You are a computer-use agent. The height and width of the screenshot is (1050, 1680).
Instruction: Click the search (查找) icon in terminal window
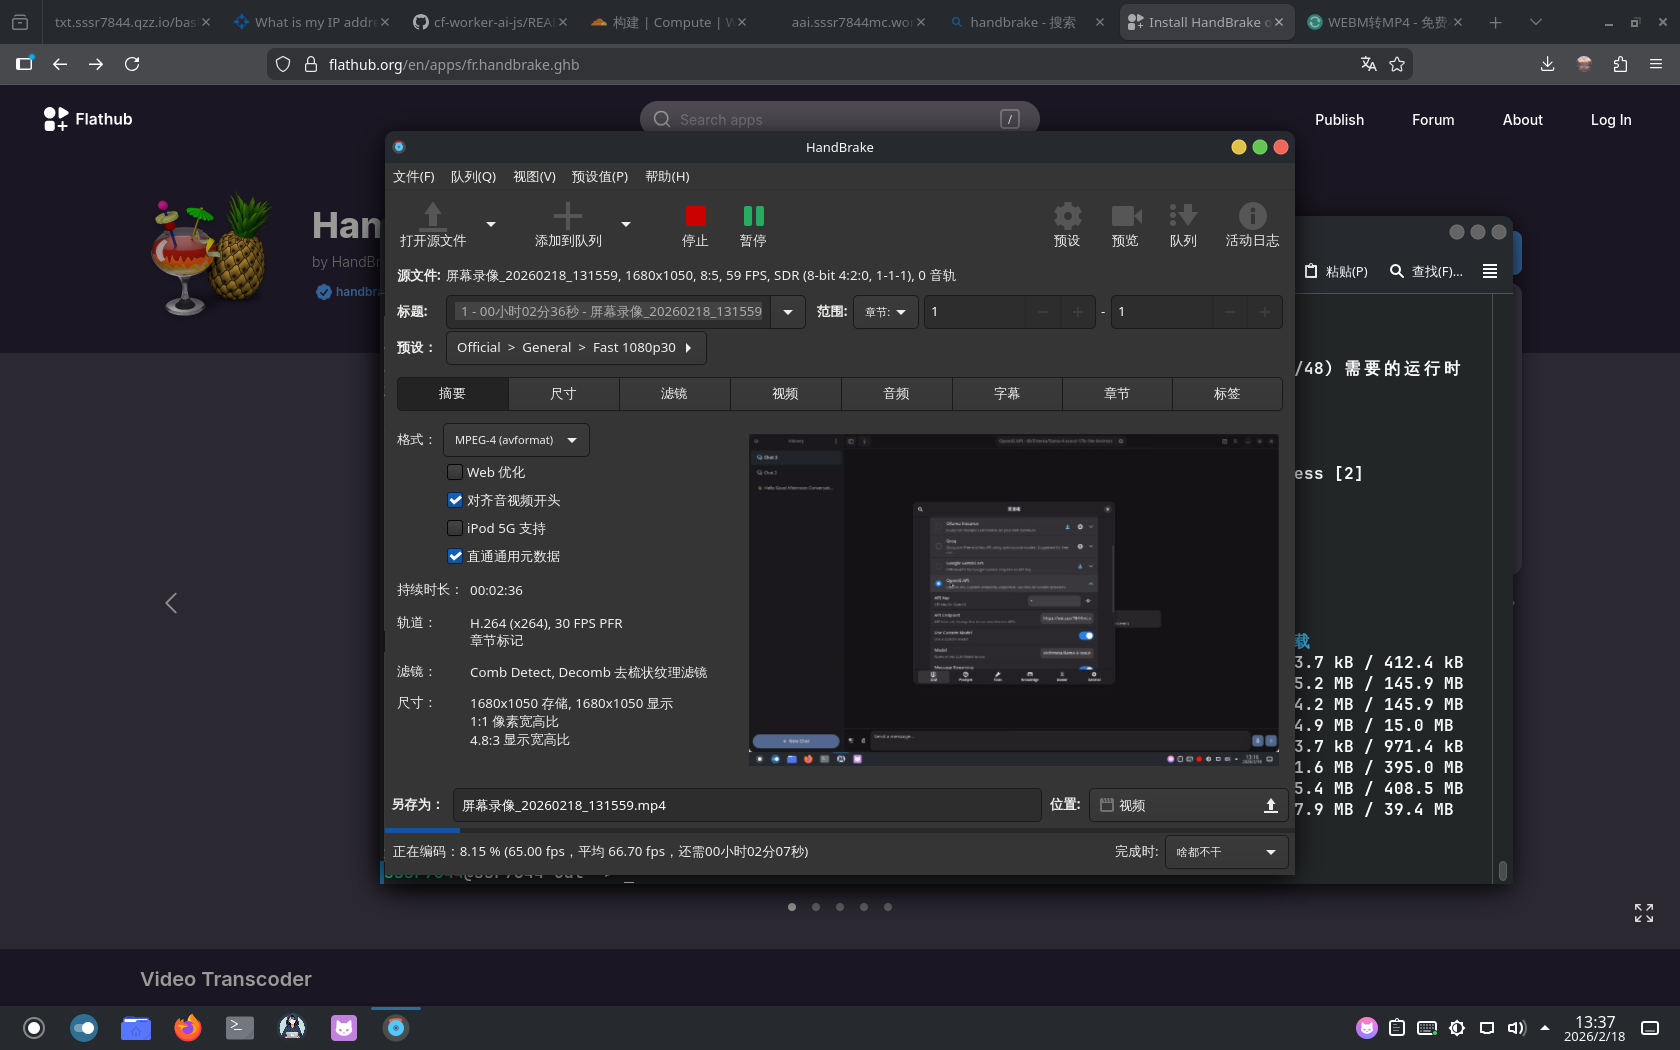[1397, 271]
